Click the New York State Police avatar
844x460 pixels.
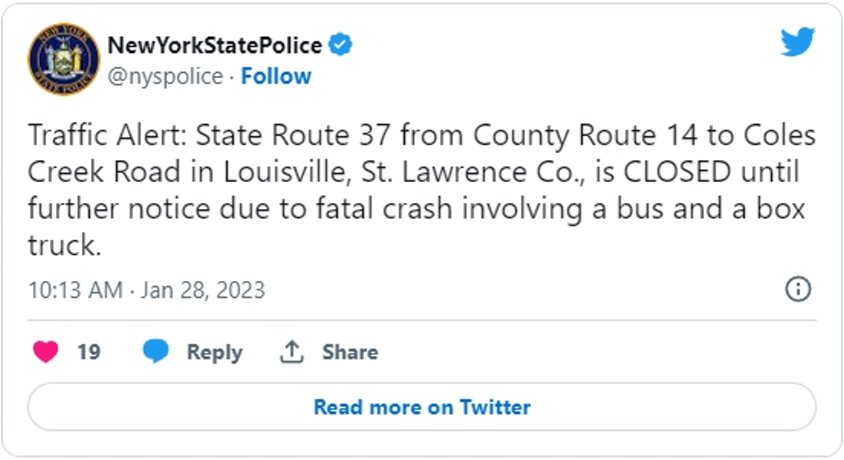(64, 59)
